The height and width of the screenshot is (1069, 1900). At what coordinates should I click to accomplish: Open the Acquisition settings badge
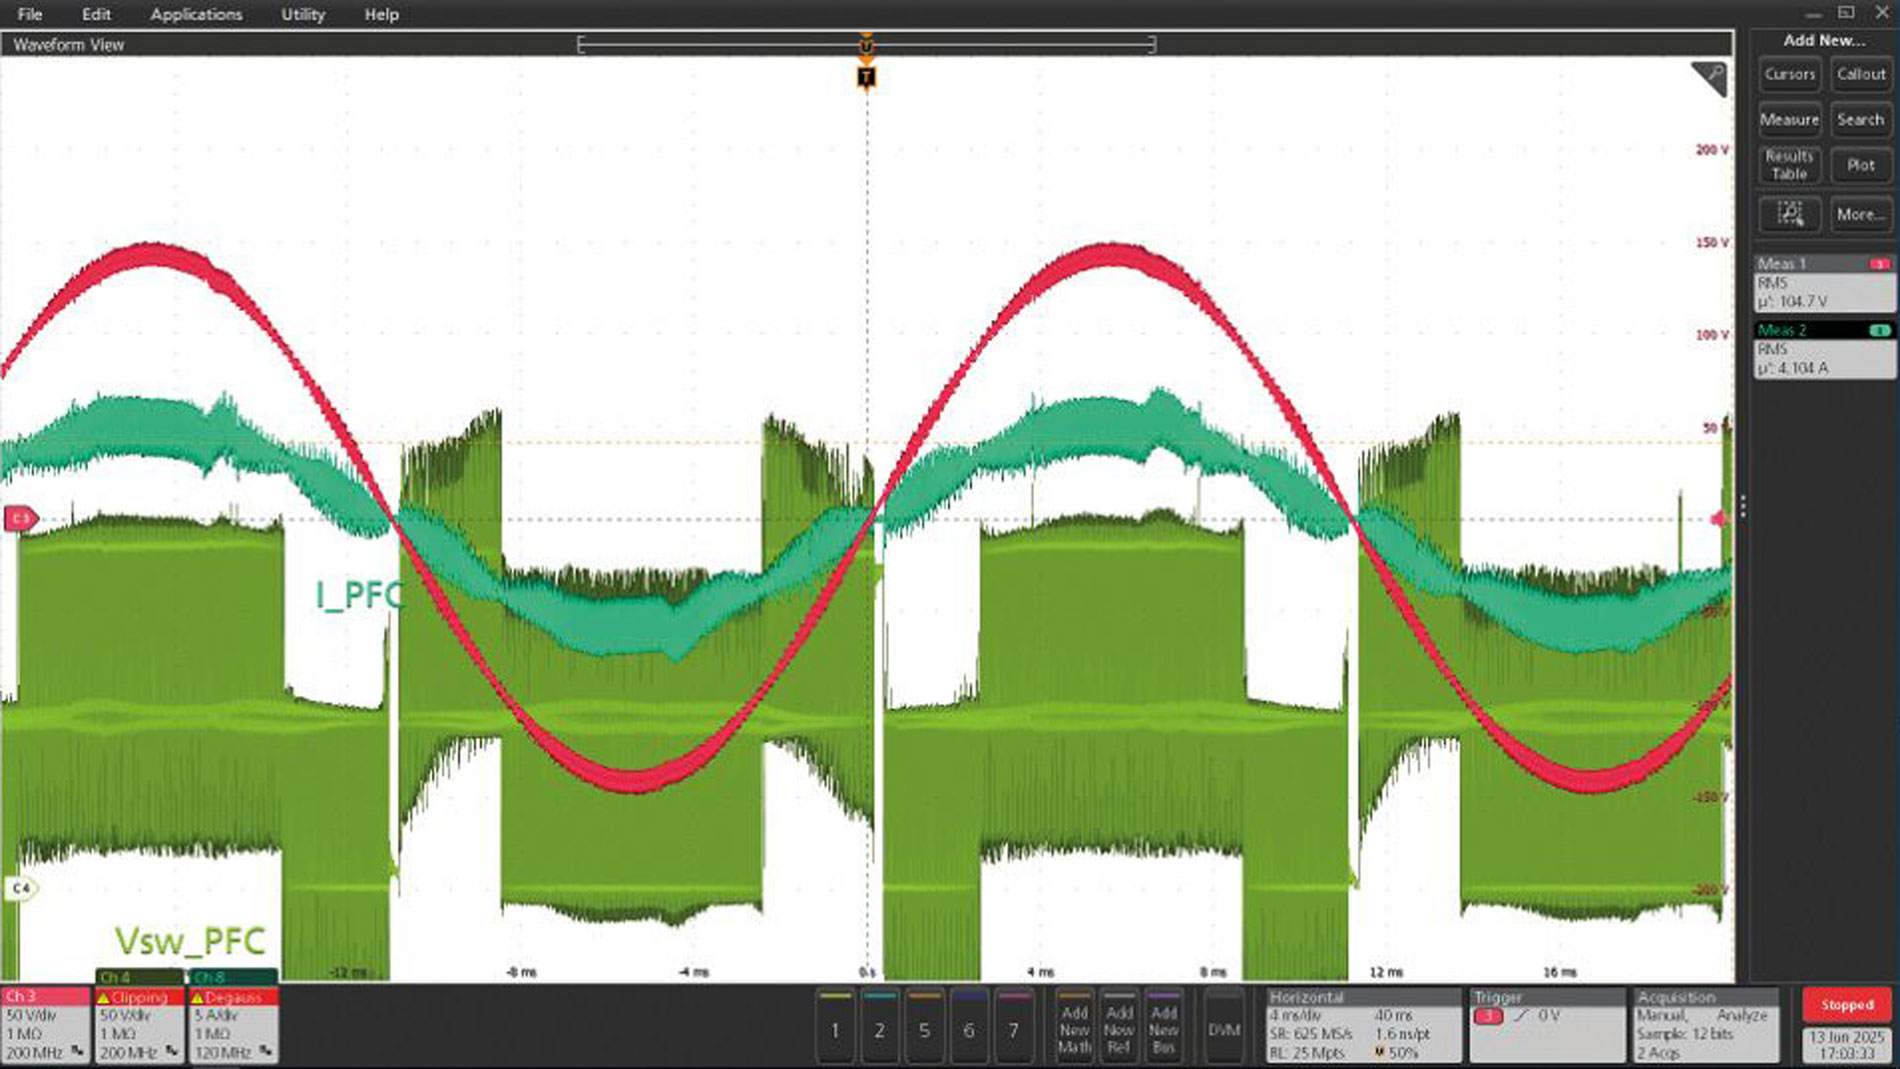pyautogui.click(x=1706, y=1025)
